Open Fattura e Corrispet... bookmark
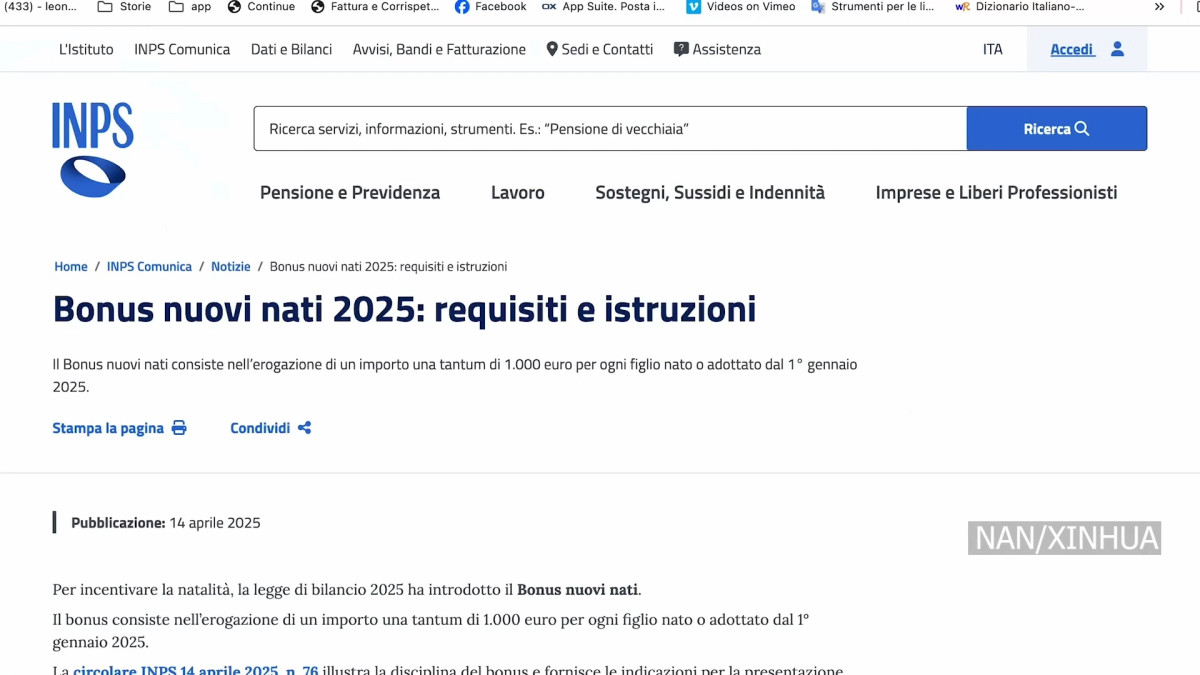Screen dimensions: 1200x675 tap(375, 6)
